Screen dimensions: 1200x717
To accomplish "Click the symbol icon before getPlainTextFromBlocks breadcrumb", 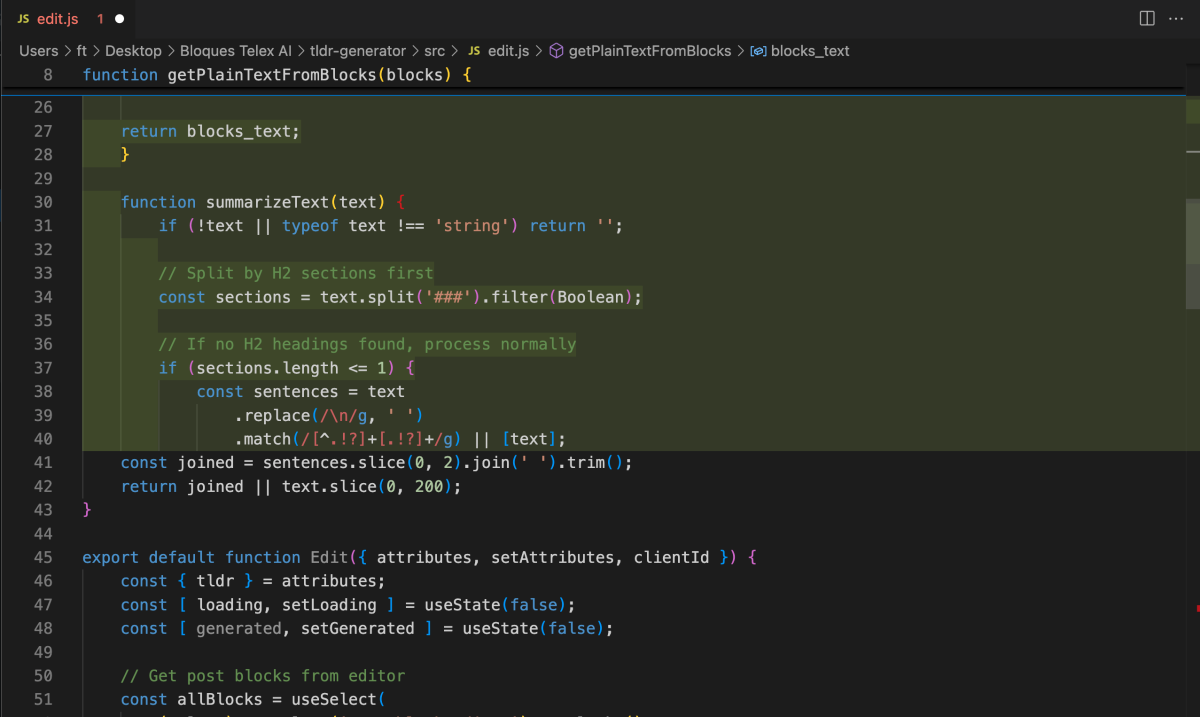I will (x=557, y=51).
